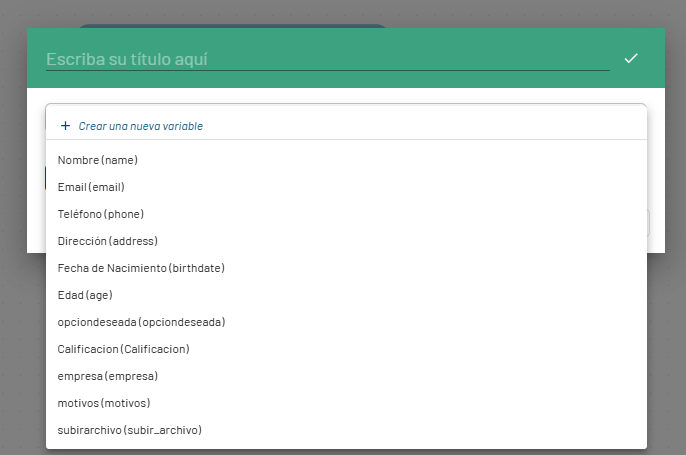Click the plus icon for new variable
Viewport: 686px width, 455px height.
[x=66, y=126]
